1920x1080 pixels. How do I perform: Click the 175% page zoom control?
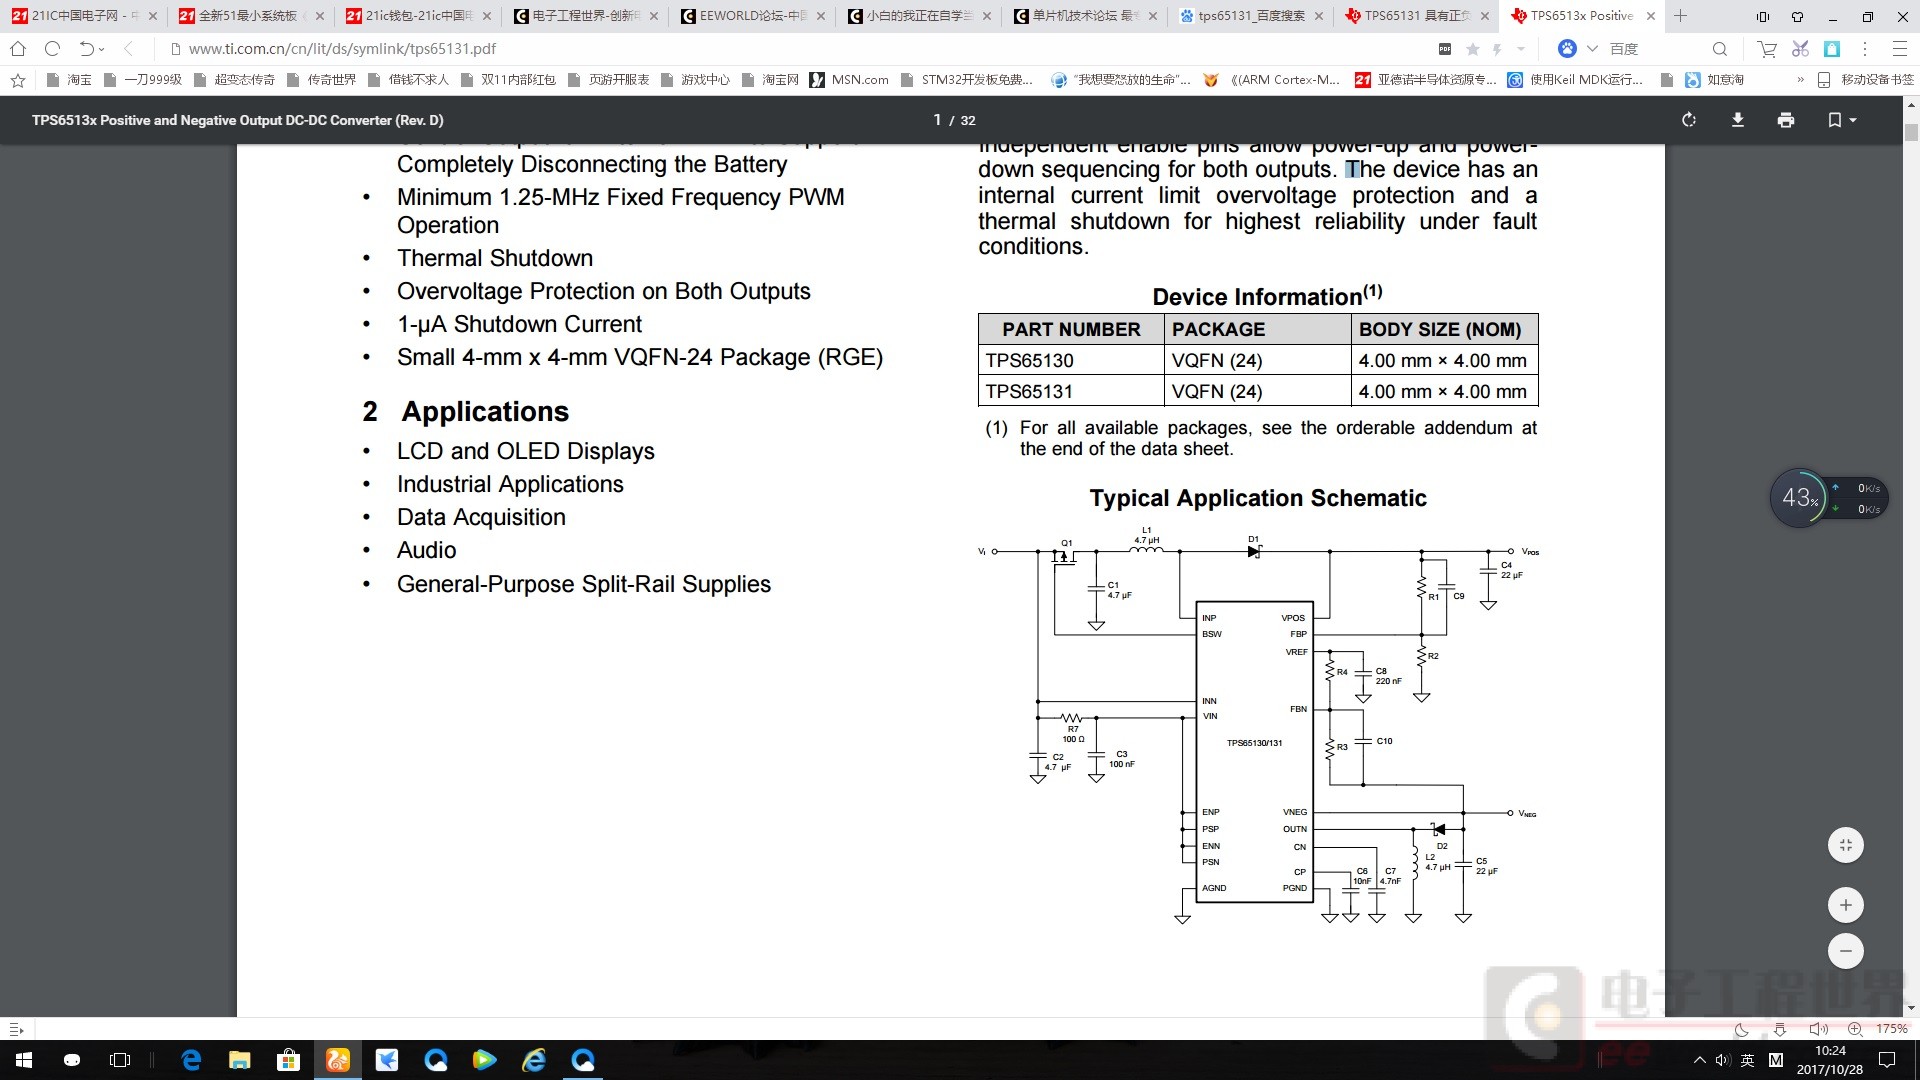1878,1029
